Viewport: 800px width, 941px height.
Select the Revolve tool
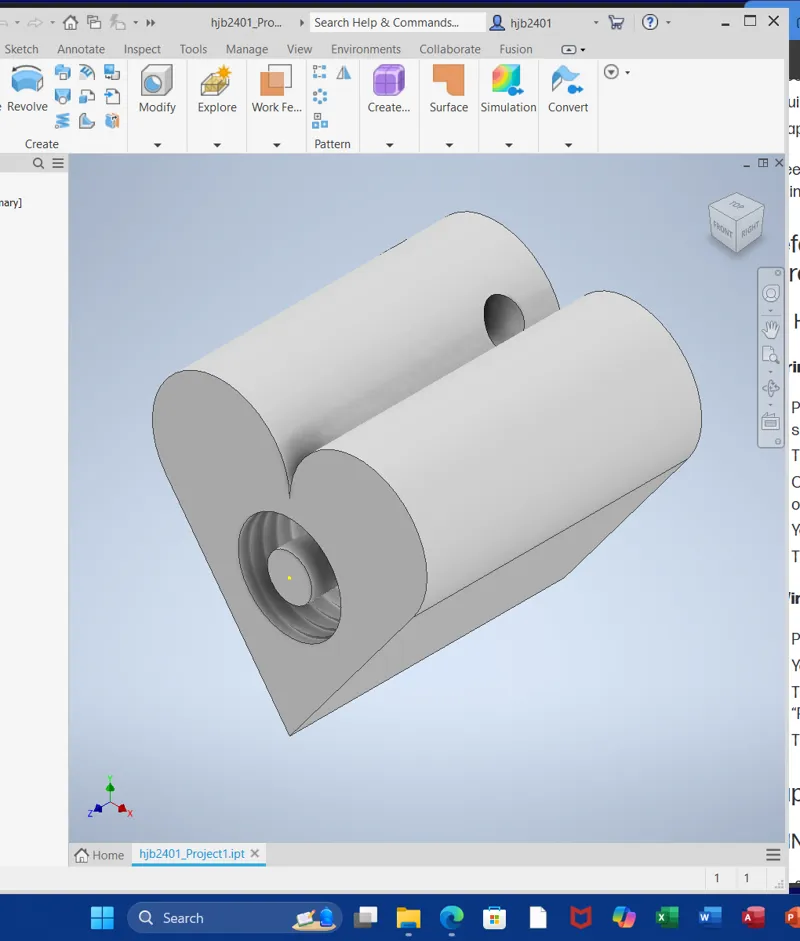pos(27,89)
